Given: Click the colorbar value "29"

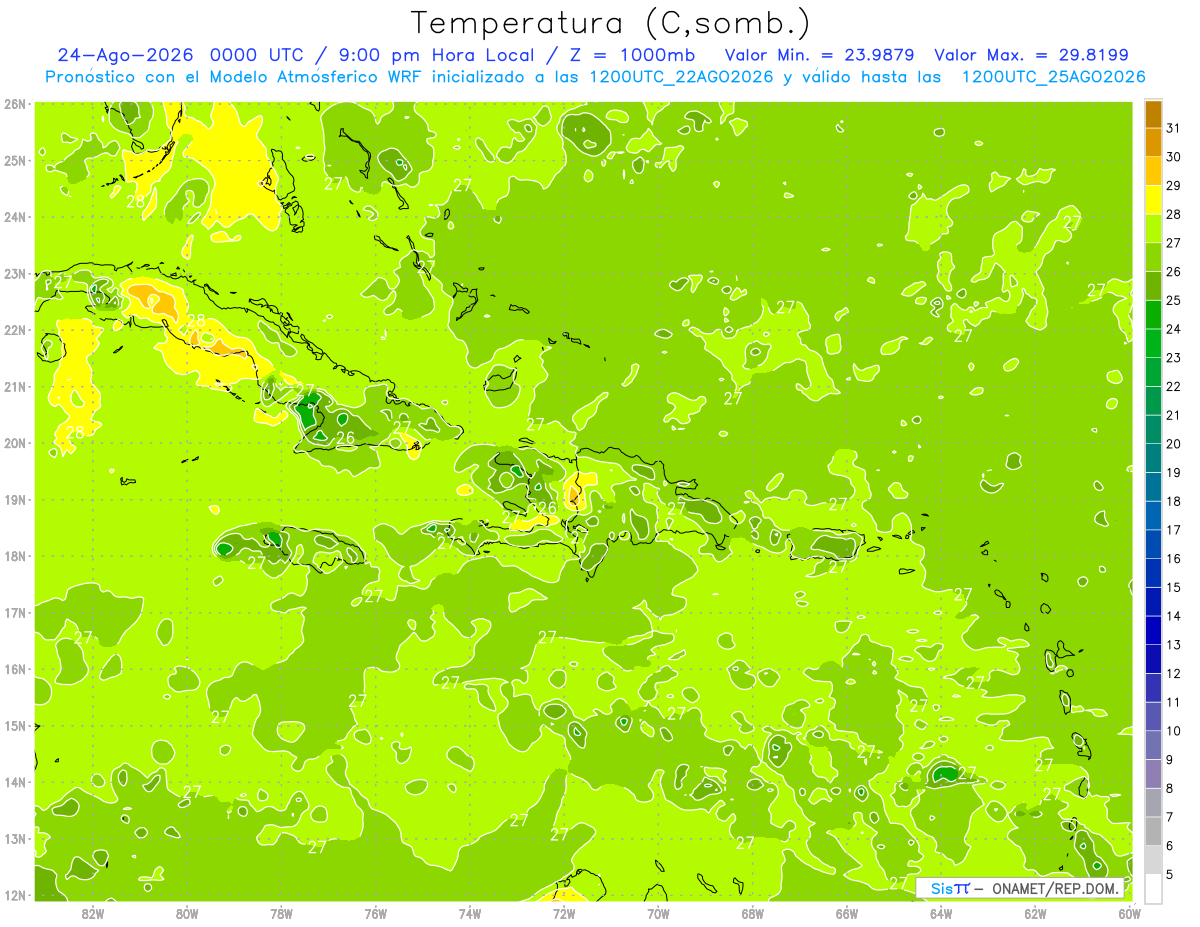Looking at the screenshot, I should [1173, 186].
